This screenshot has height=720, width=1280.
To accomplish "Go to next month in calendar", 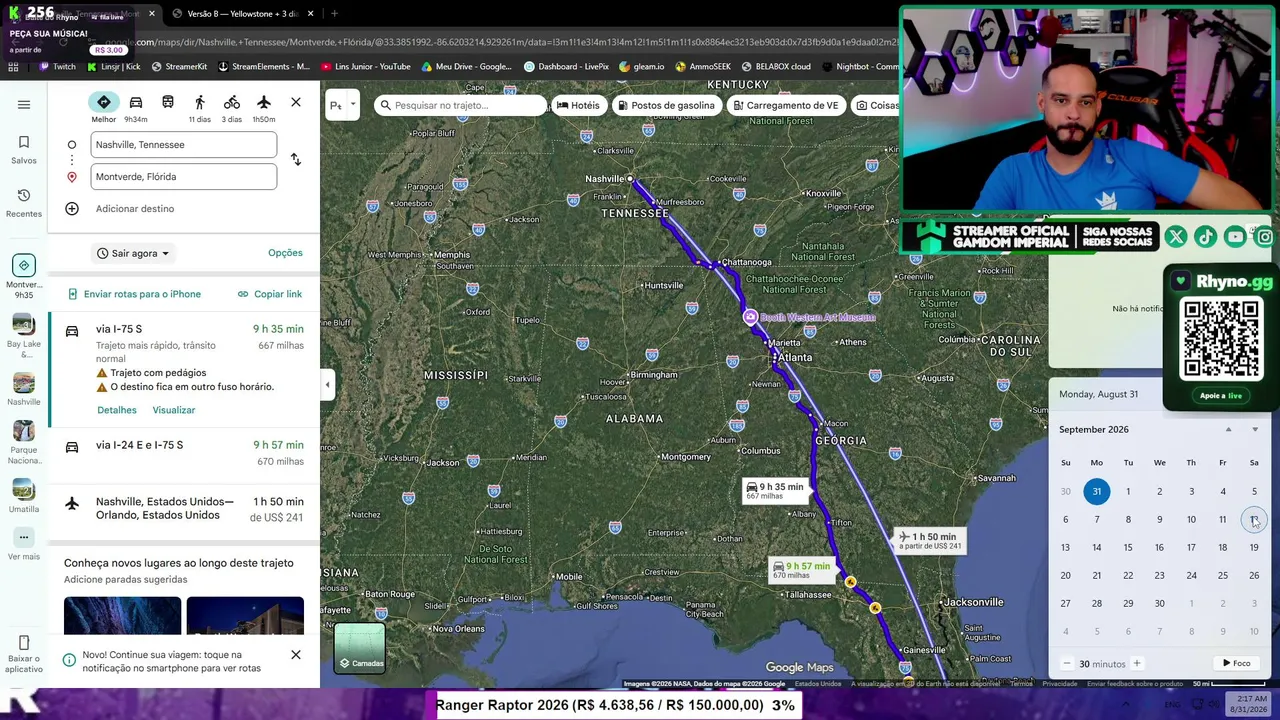I will pos(1255,430).
